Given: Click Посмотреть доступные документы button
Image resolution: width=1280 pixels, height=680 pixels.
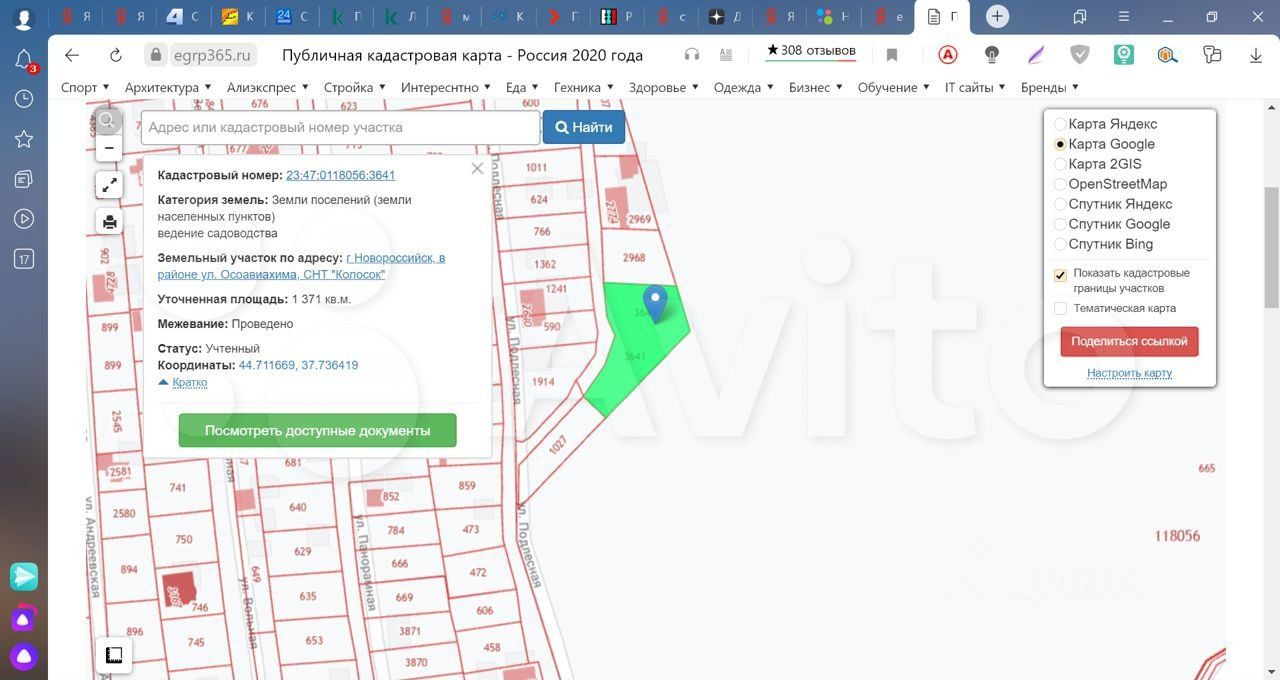Looking at the screenshot, I should pos(318,431).
